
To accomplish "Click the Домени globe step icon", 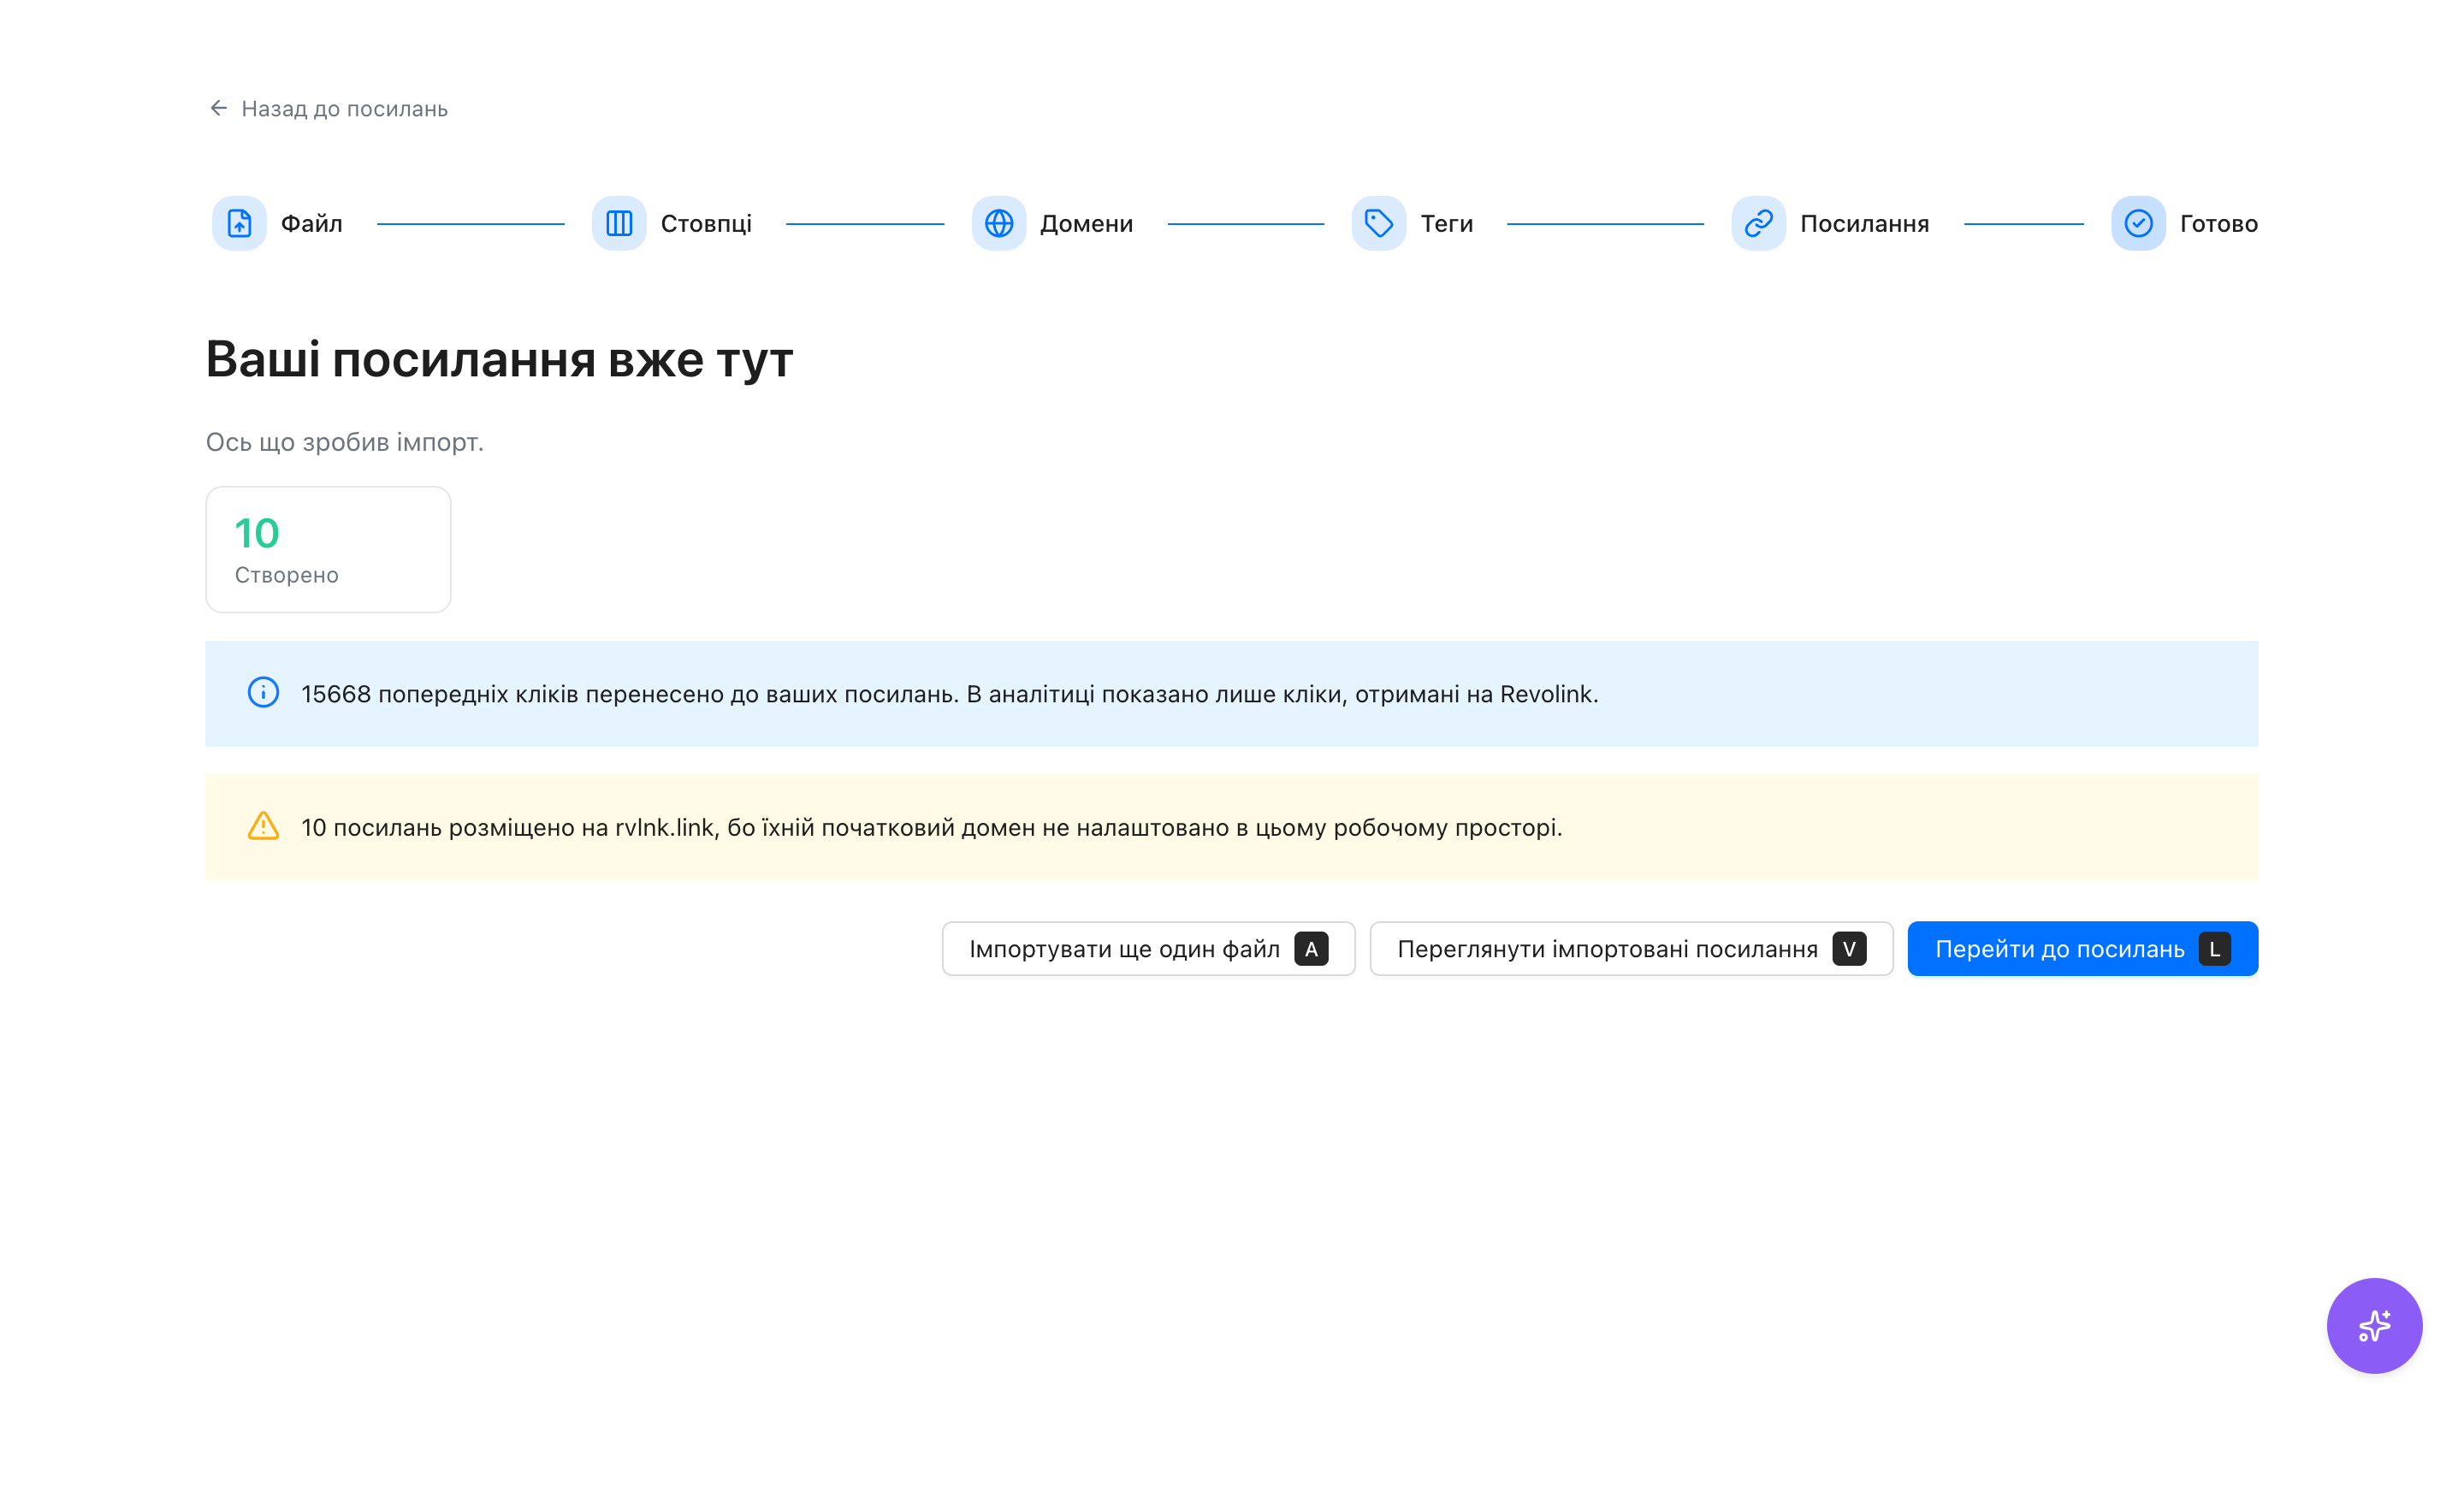I will [999, 223].
